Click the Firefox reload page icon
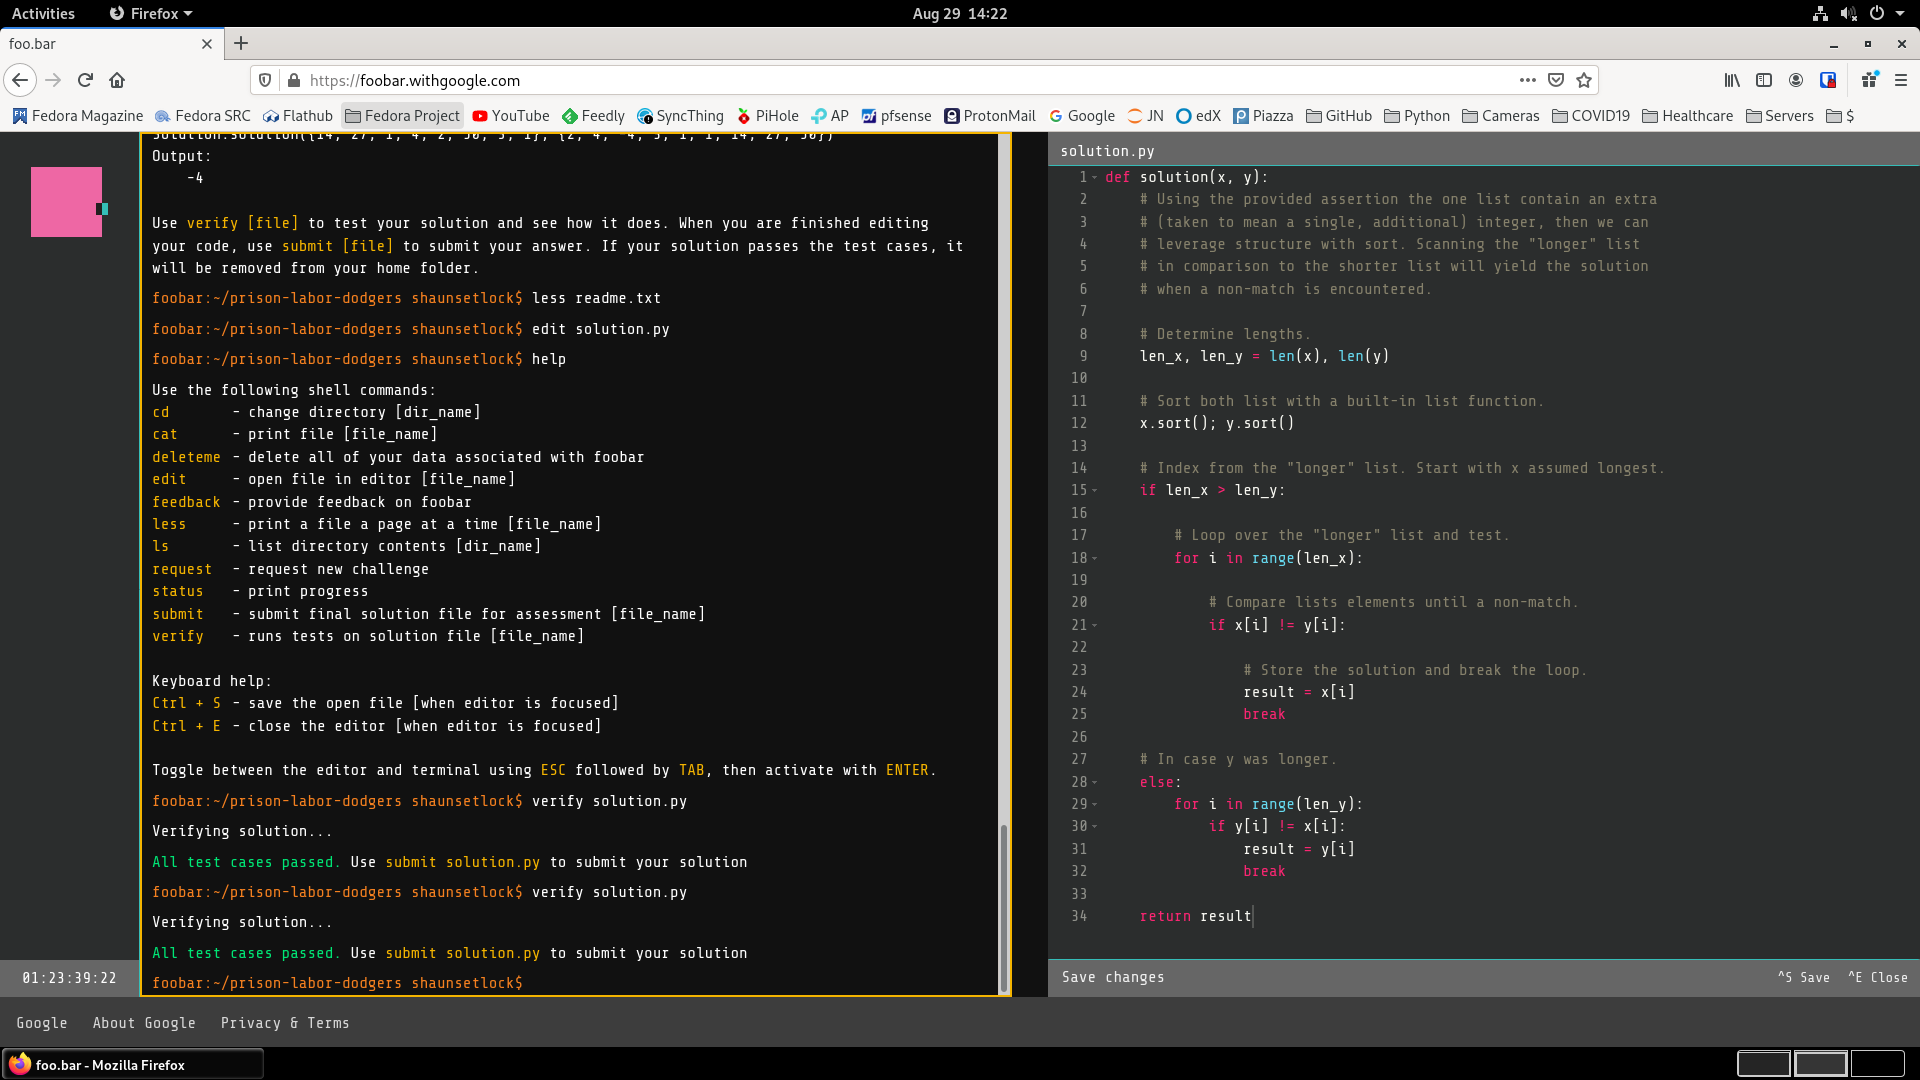This screenshot has height=1080, width=1920. (85, 80)
